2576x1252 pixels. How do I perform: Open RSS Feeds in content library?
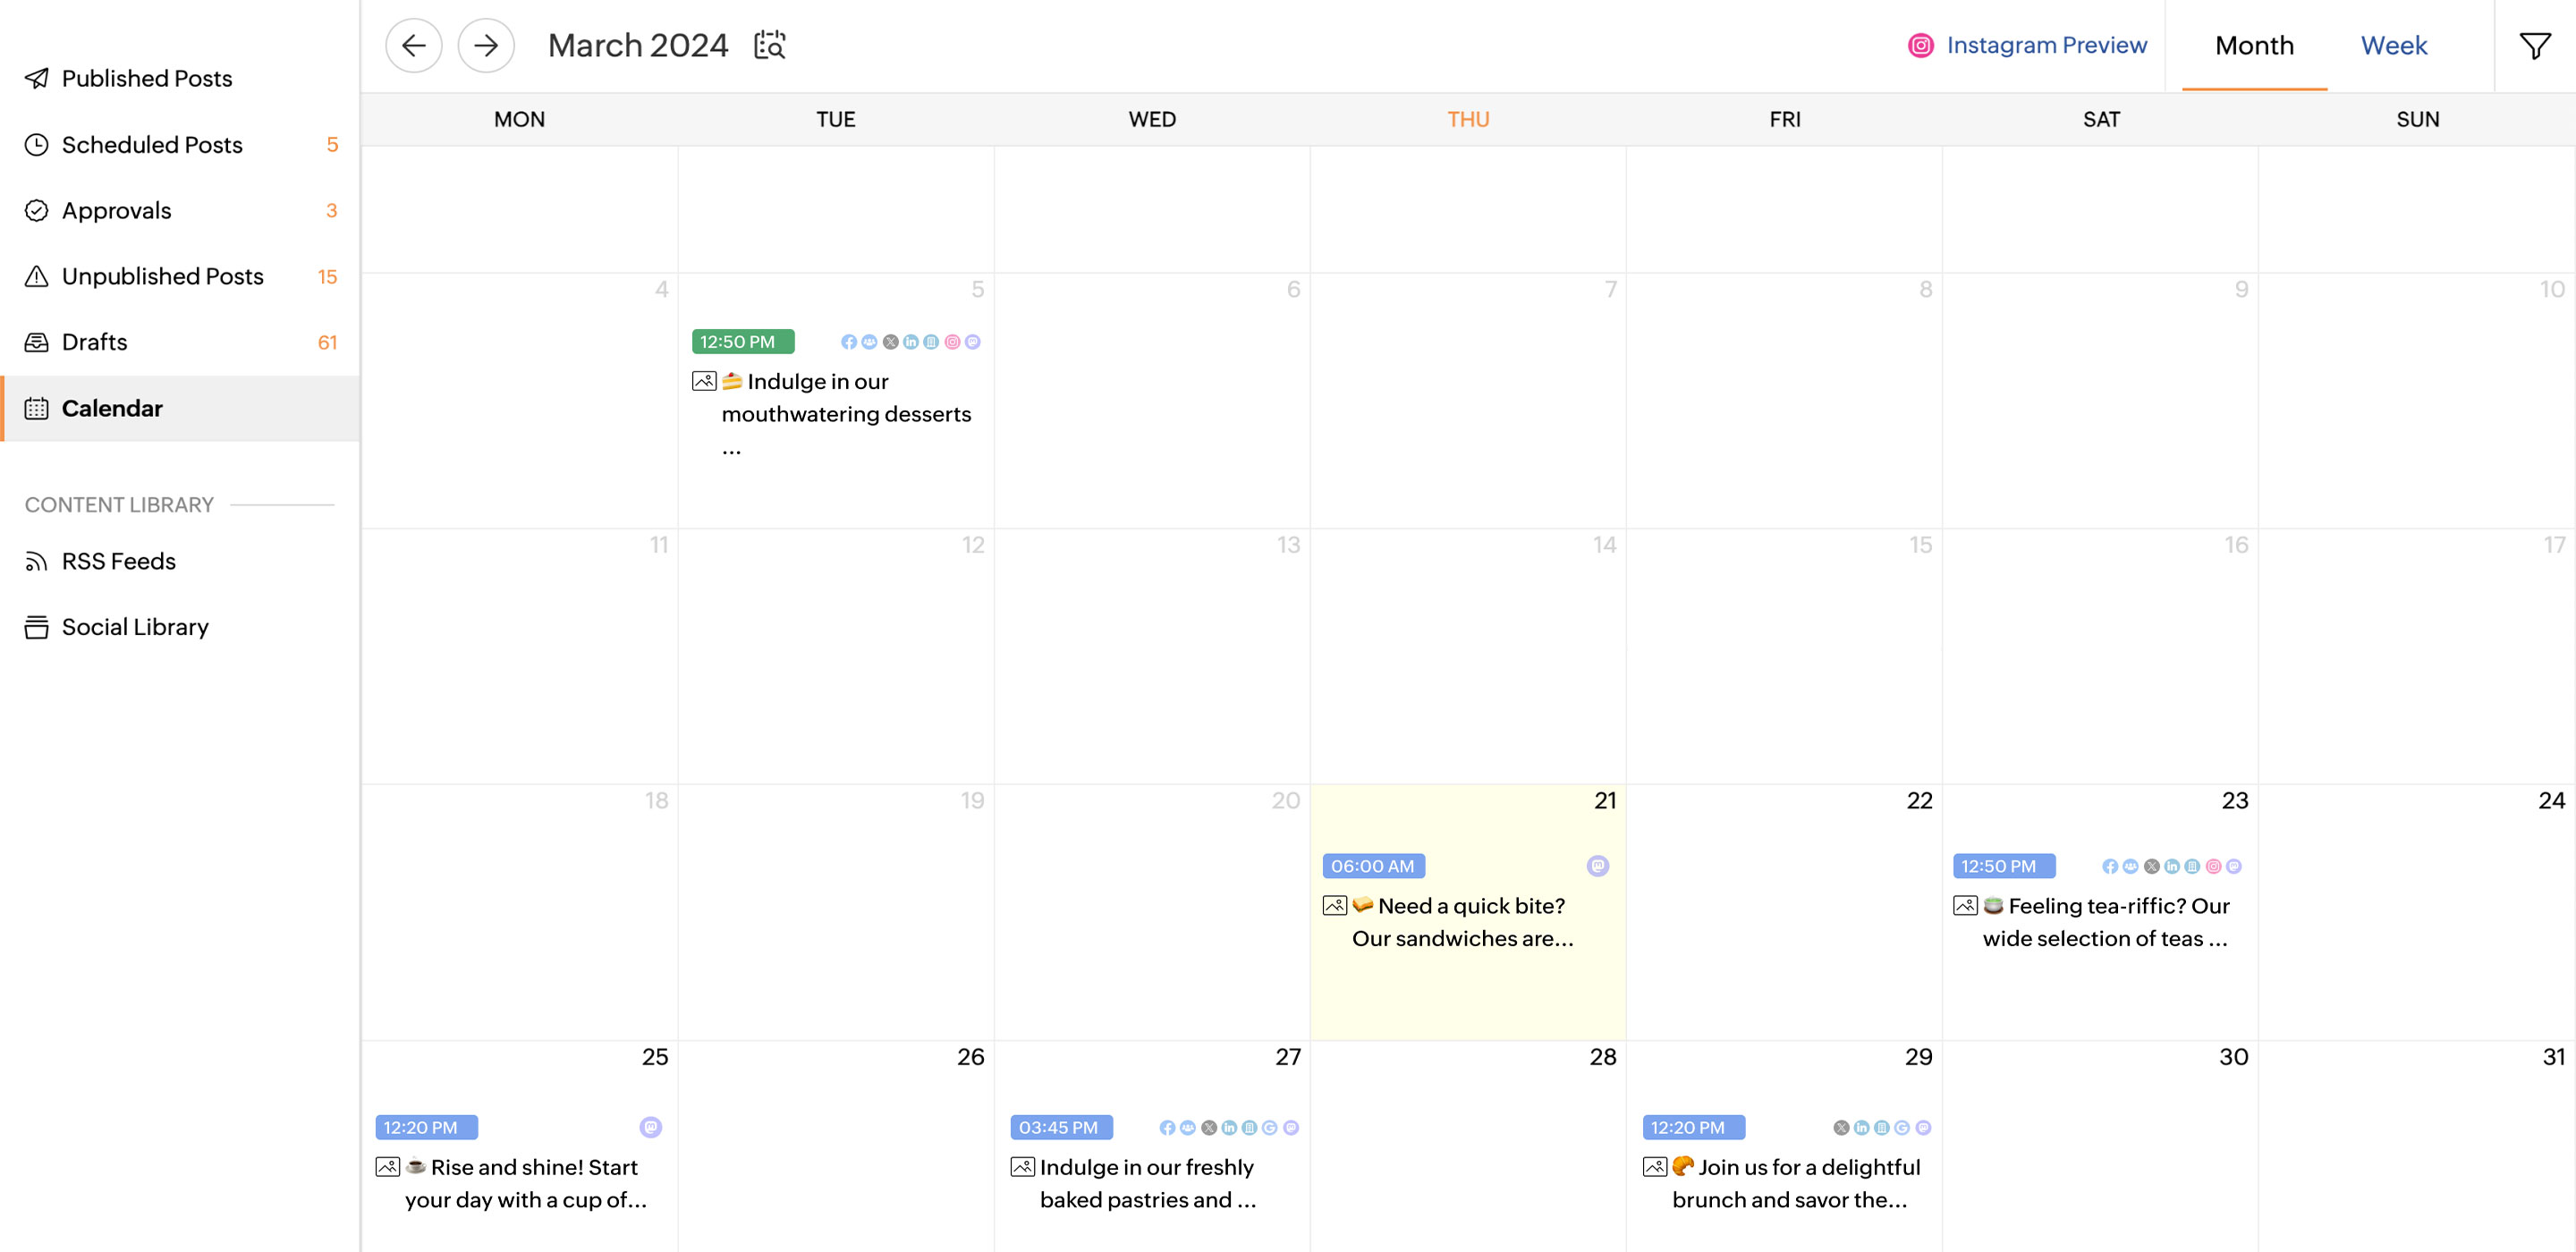(118, 561)
